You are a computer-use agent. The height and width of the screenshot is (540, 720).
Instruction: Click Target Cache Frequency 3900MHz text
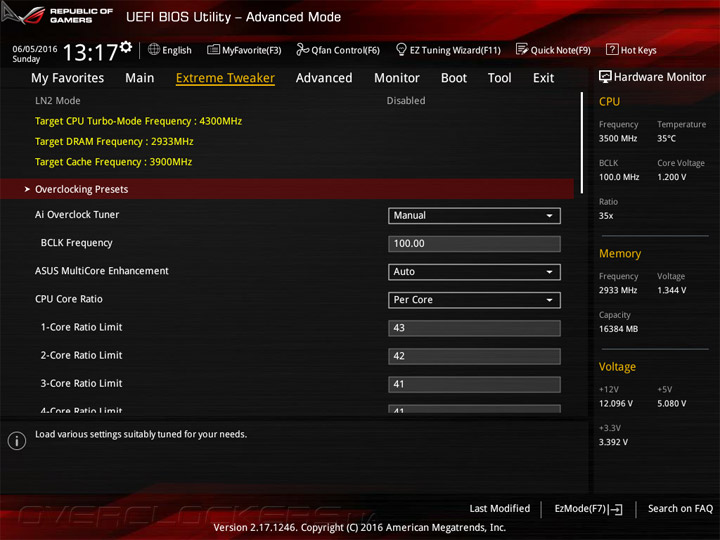[113, 162]
